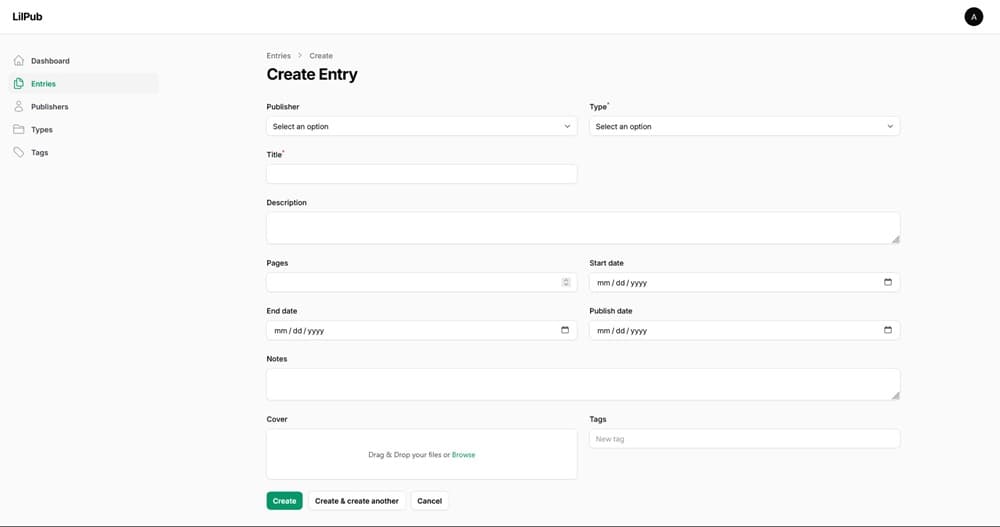Click the Pages number stepper arrows
Screen dimensions: 1000x527
[x=566, y=283]
